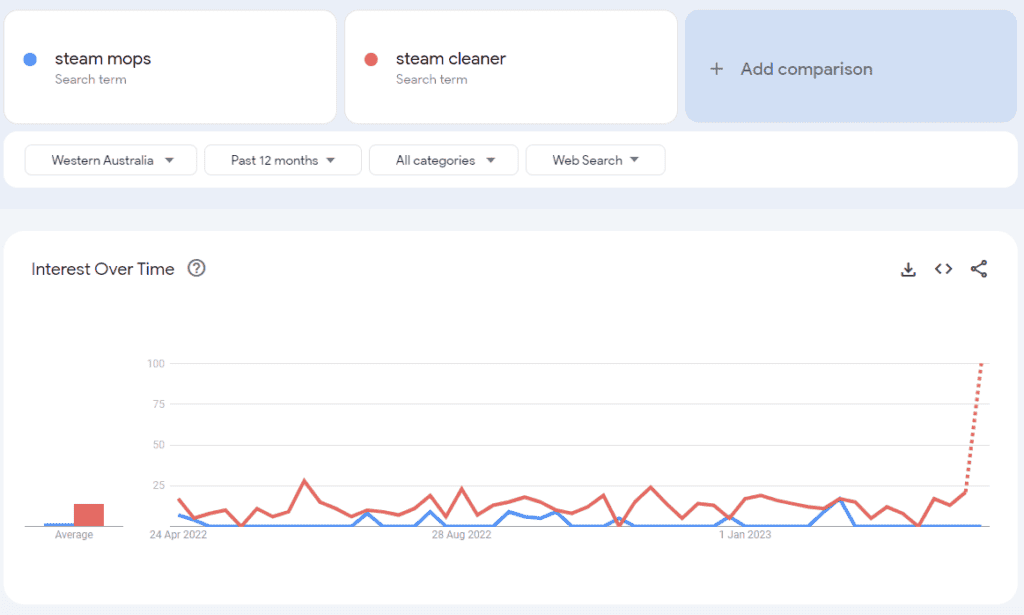Click the 75 y-axis value
This screenshot has height=615, width=1024.
159,404
